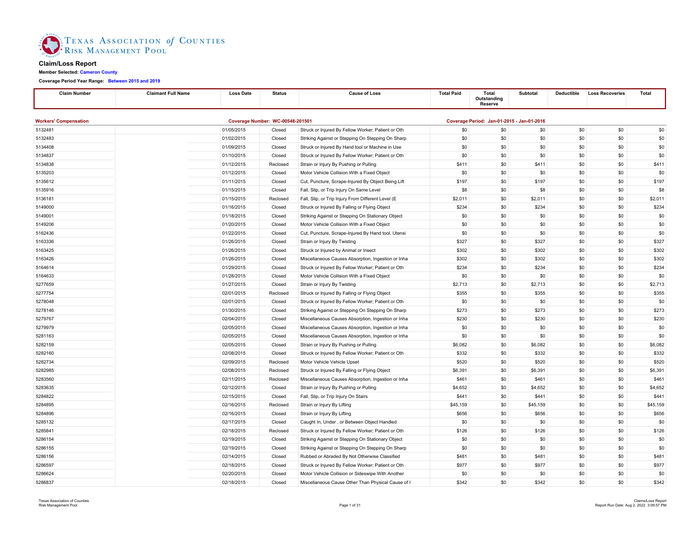Click the Workers' Compensation section heading
This screenshot has height=540, width=700.
62,121
